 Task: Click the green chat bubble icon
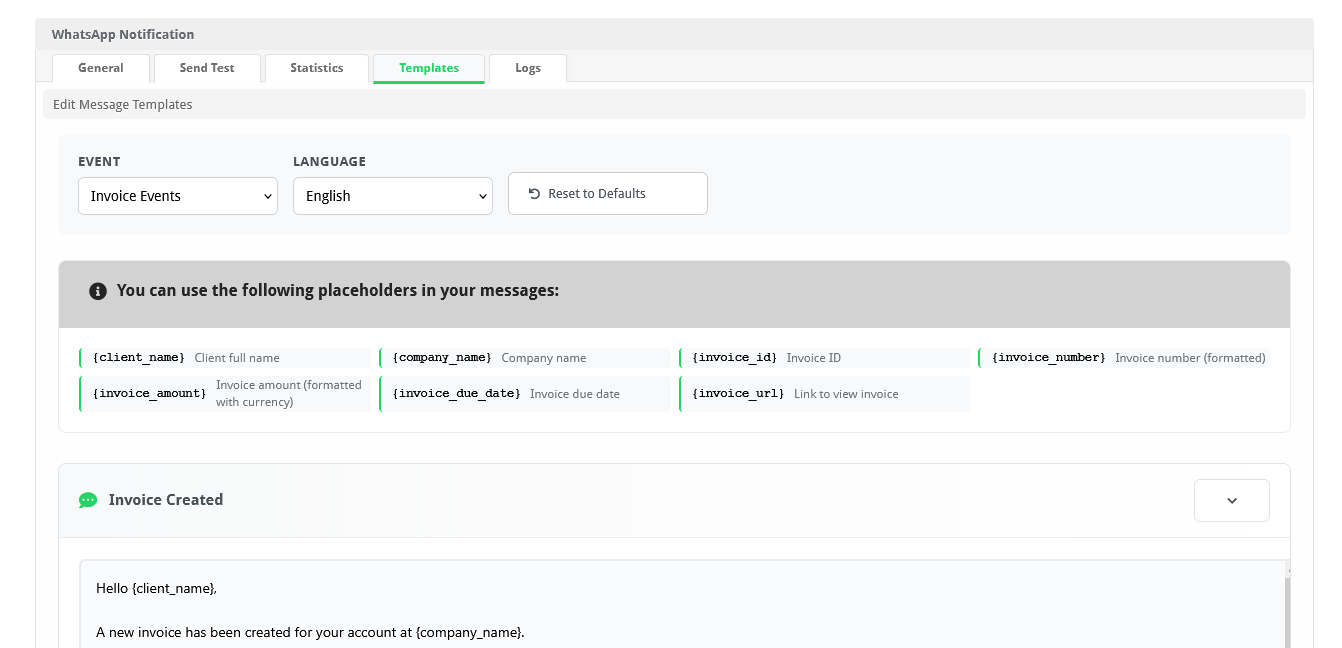88,500
